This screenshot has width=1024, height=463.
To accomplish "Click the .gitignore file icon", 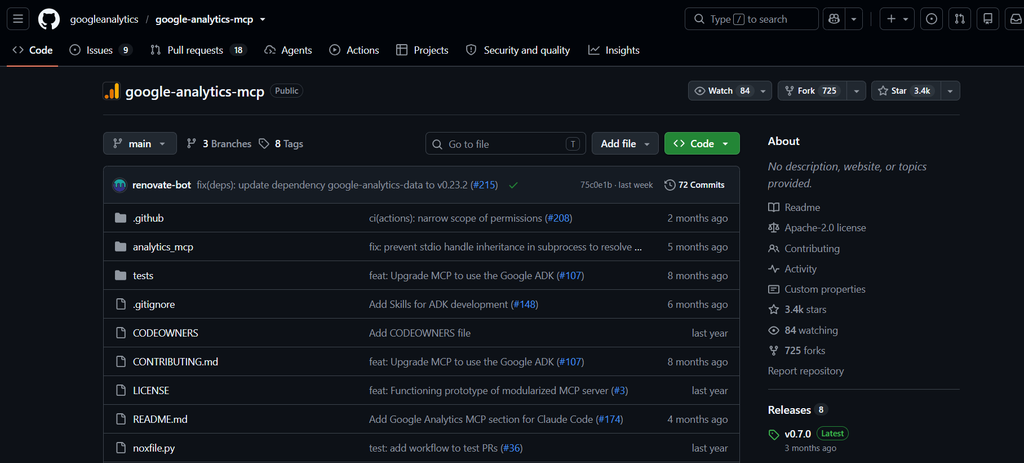I will pos(120,304).
